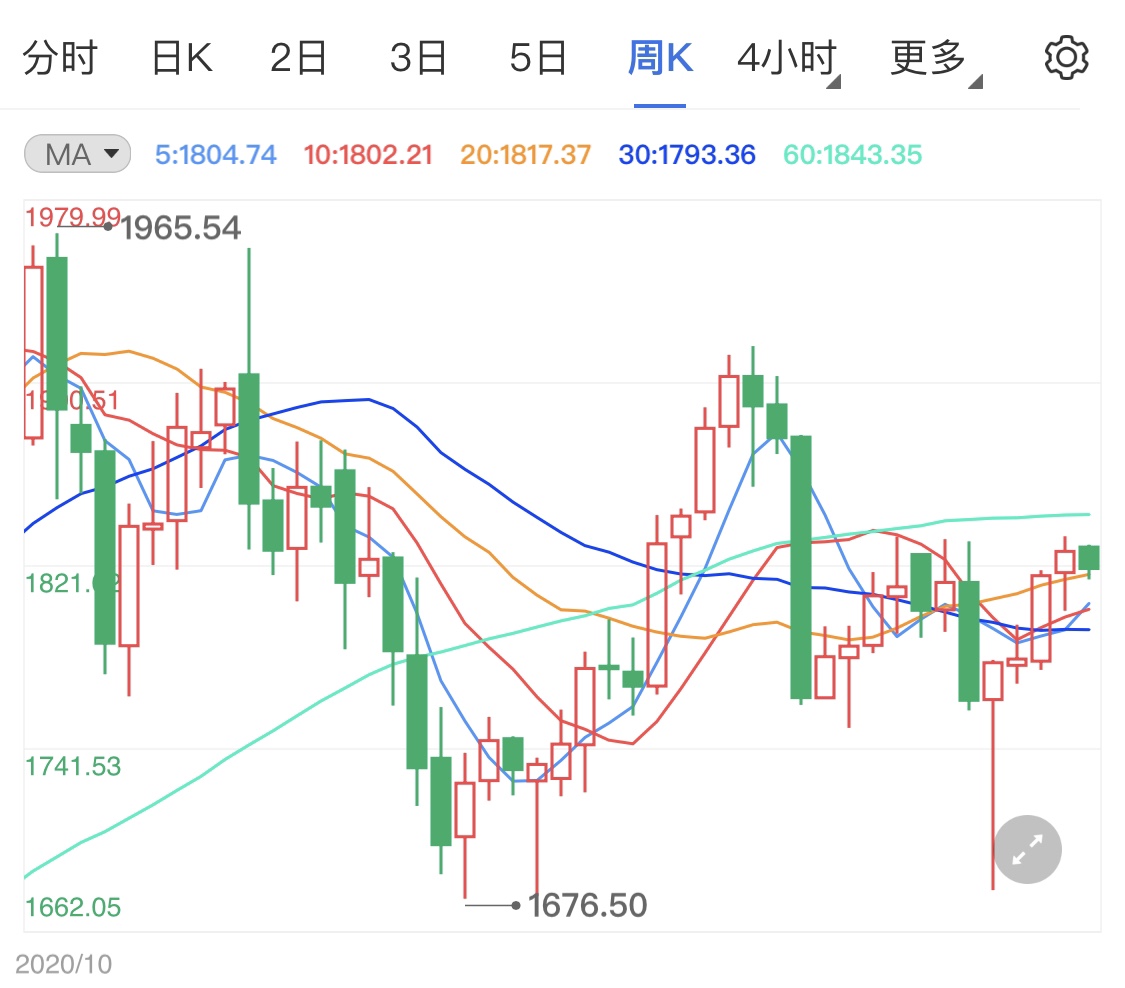This screenshot has width=1125, height=988.
Task: Click the low price label 1676.50
Action: pos(588,905)
